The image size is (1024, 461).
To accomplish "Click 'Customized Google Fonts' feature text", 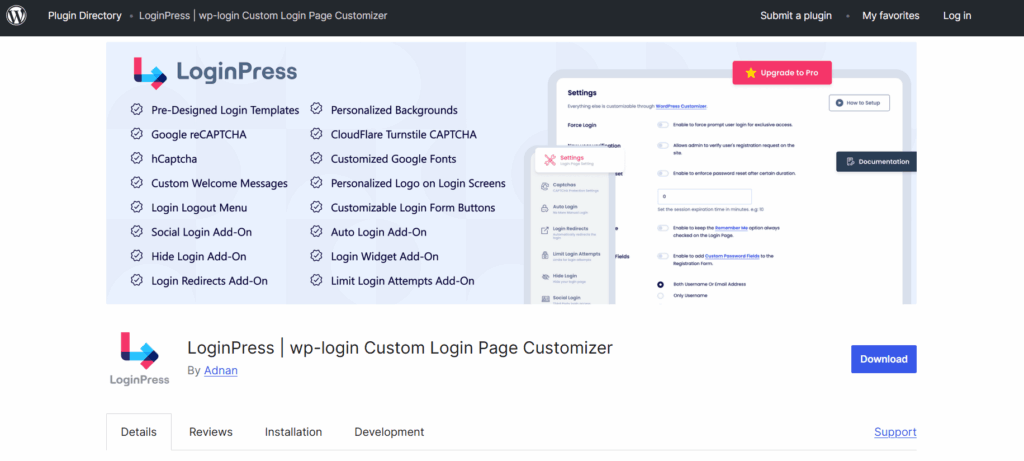I will 394,159.
